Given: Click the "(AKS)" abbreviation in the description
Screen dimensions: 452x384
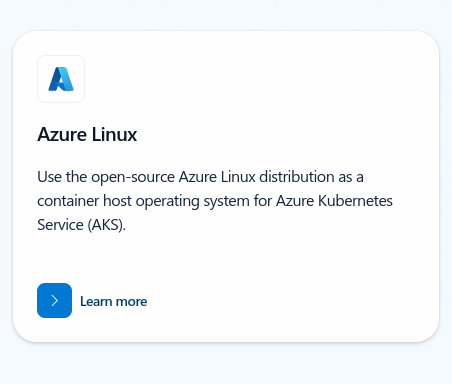Looking at the screenshot, I should click(107, 225).
